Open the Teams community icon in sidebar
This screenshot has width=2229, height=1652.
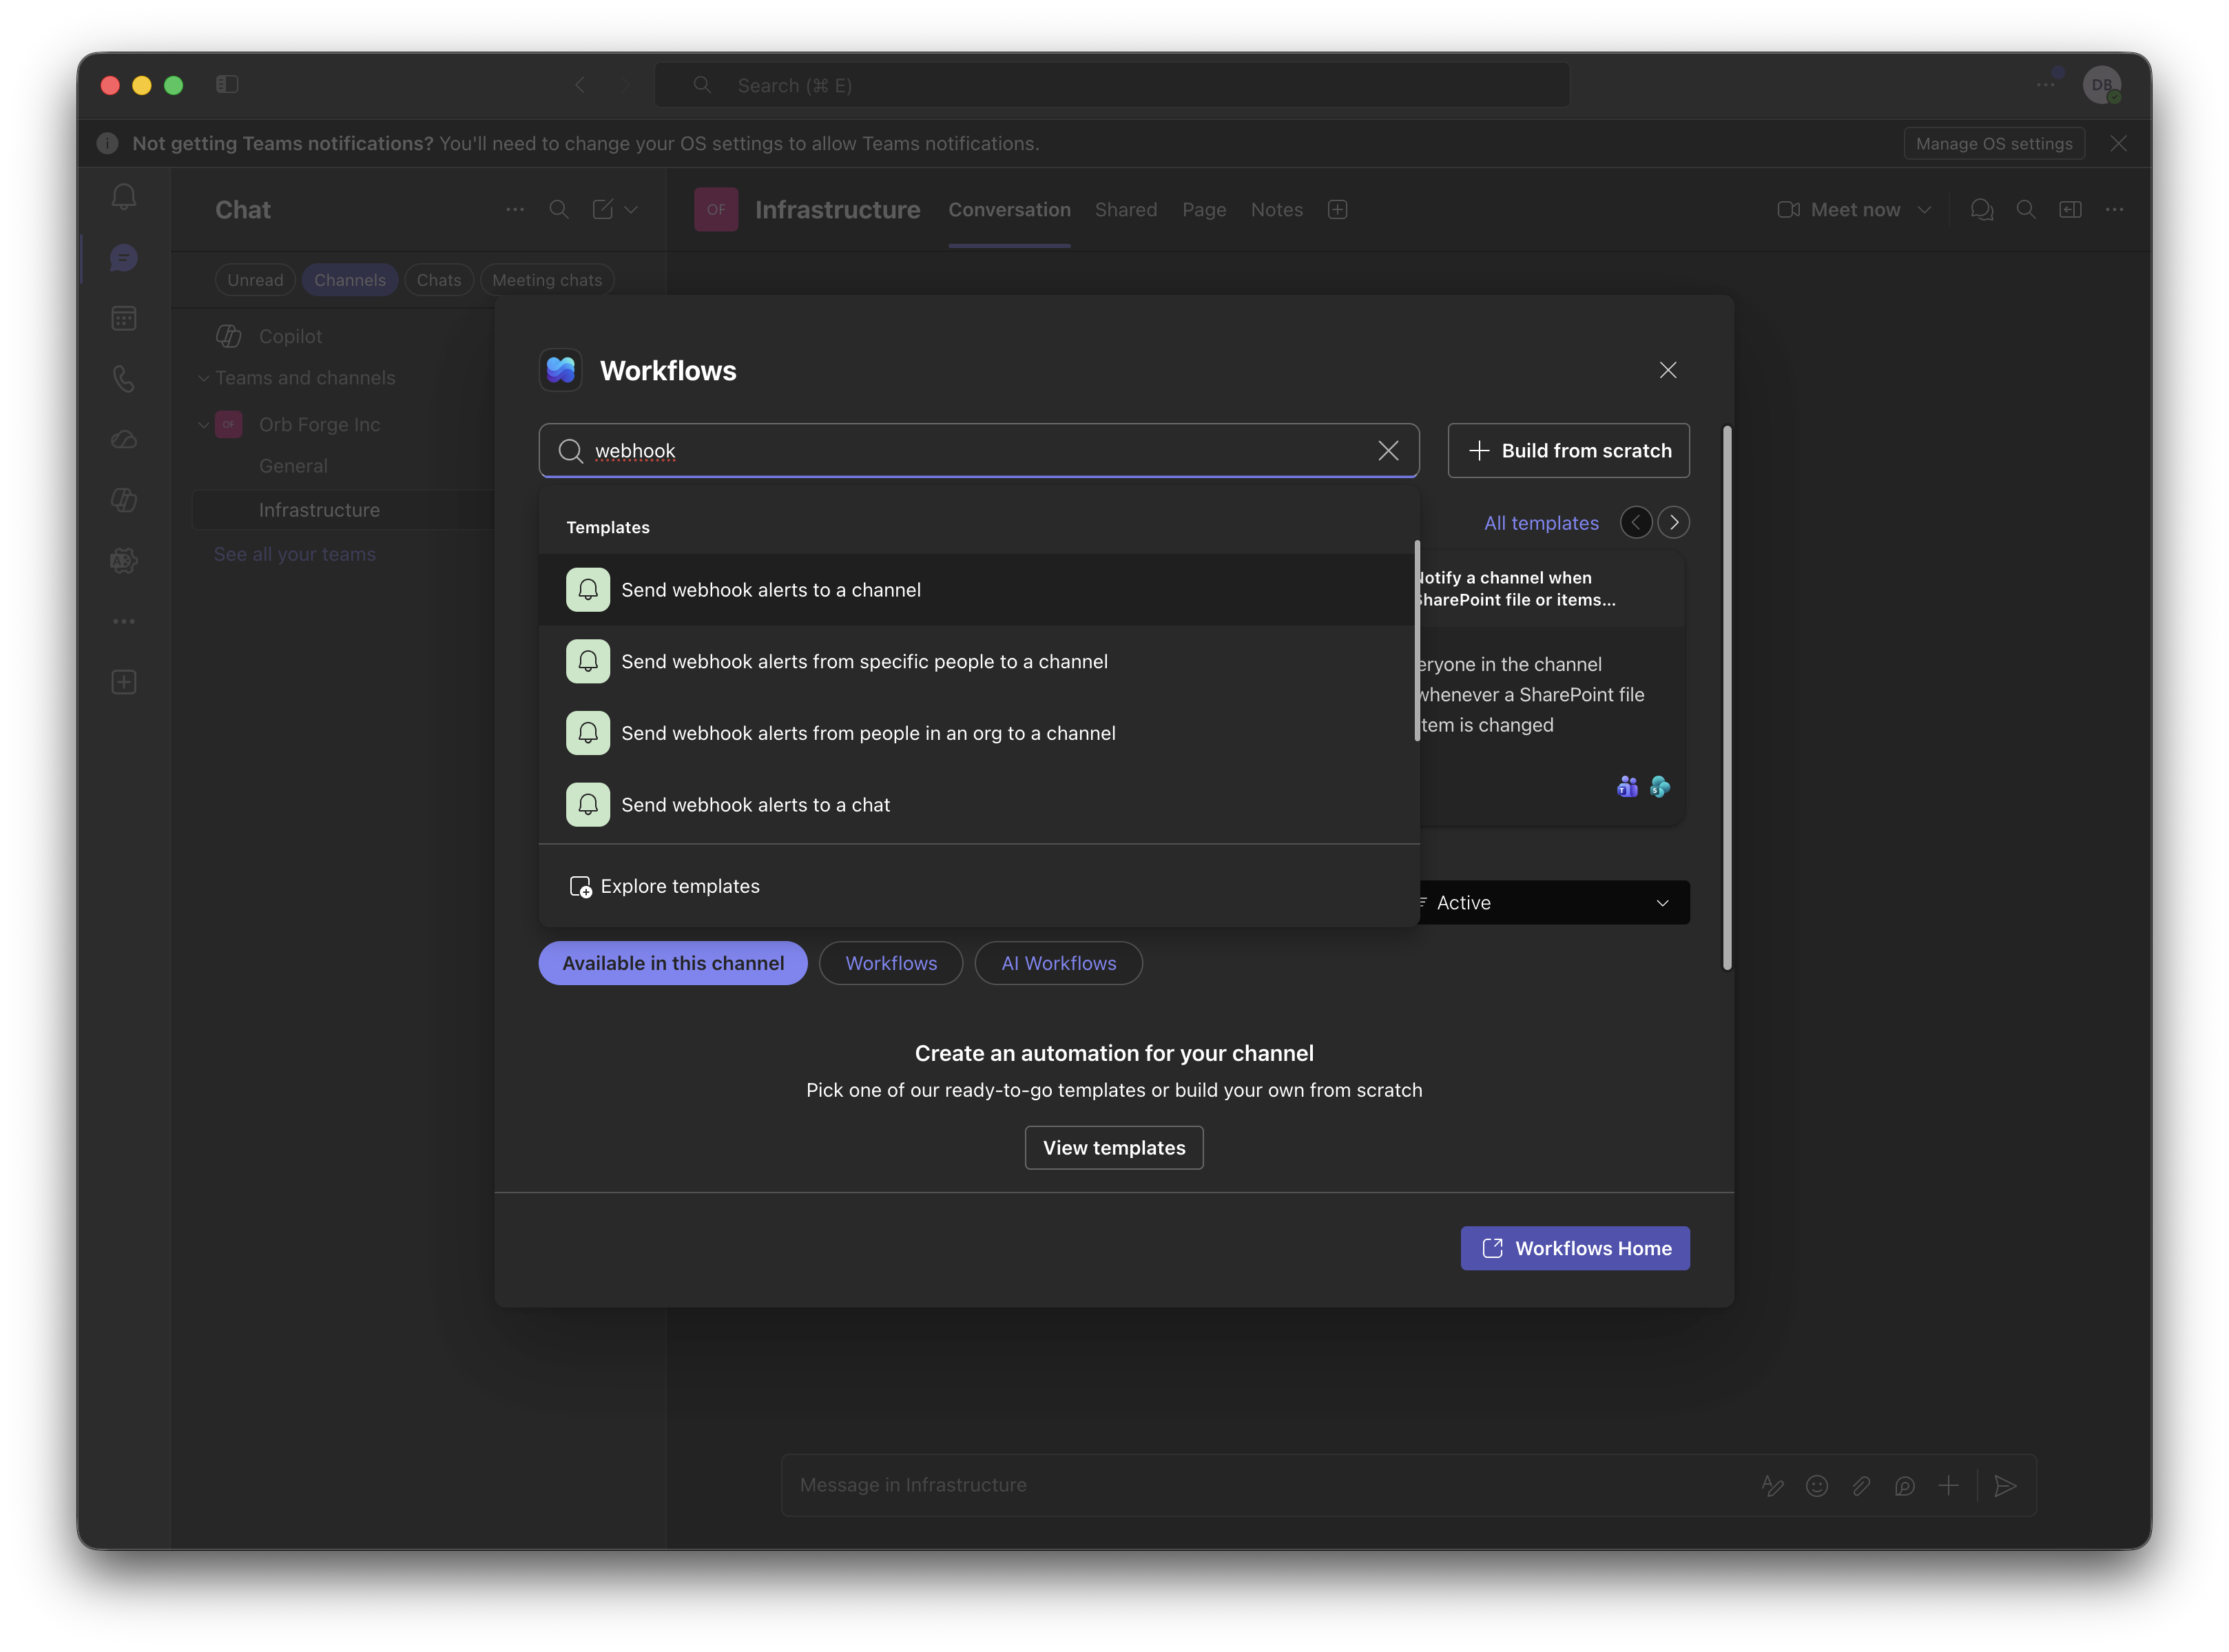pos(124,561)
